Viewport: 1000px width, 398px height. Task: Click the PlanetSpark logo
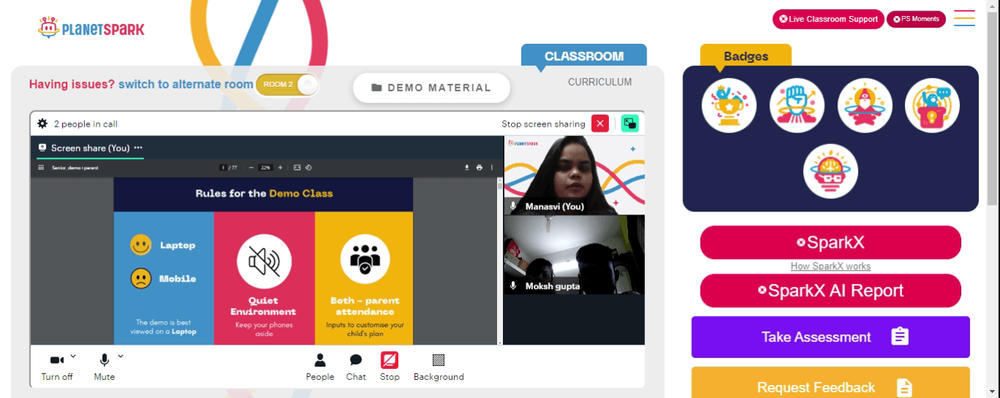91,27
